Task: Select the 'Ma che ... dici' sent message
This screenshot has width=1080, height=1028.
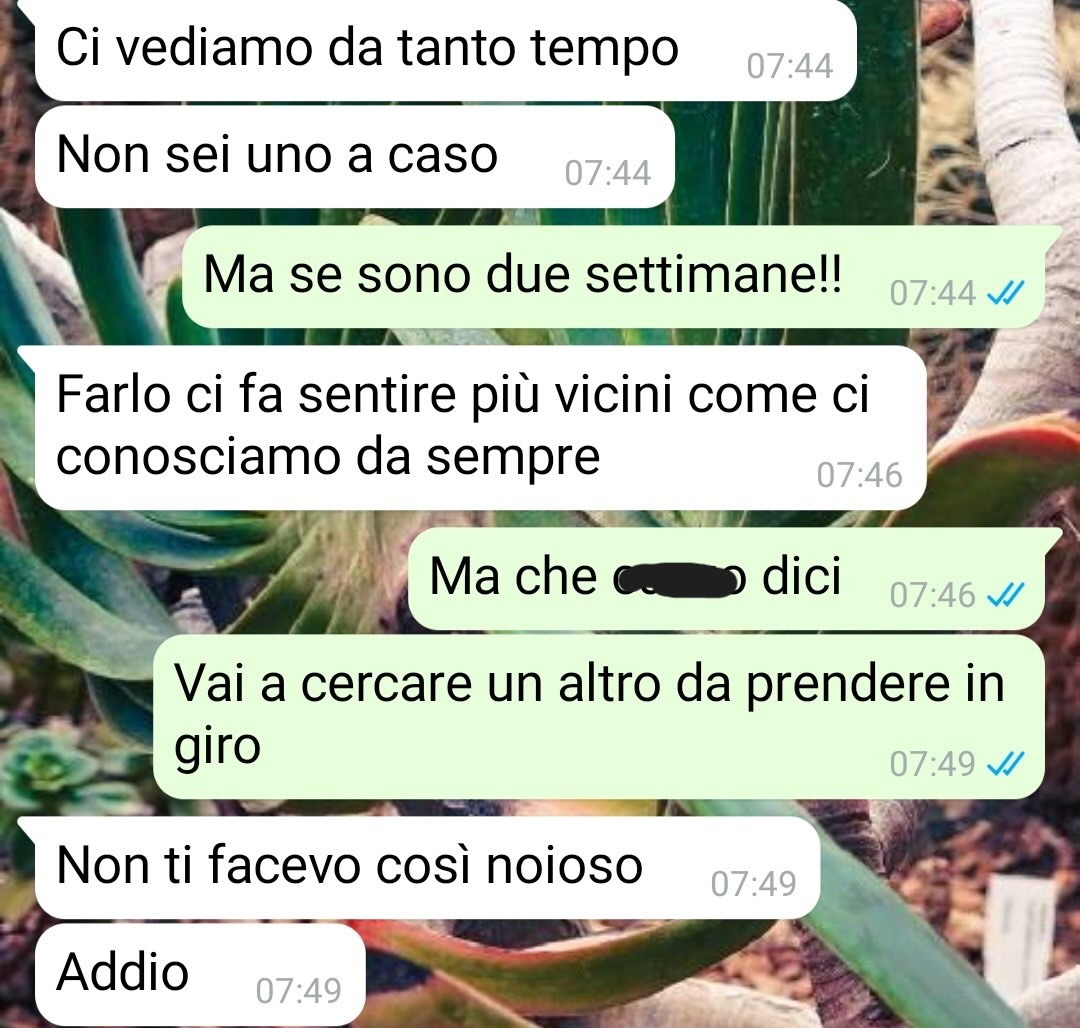Action: pyautogui.click(x=727, y=578)
